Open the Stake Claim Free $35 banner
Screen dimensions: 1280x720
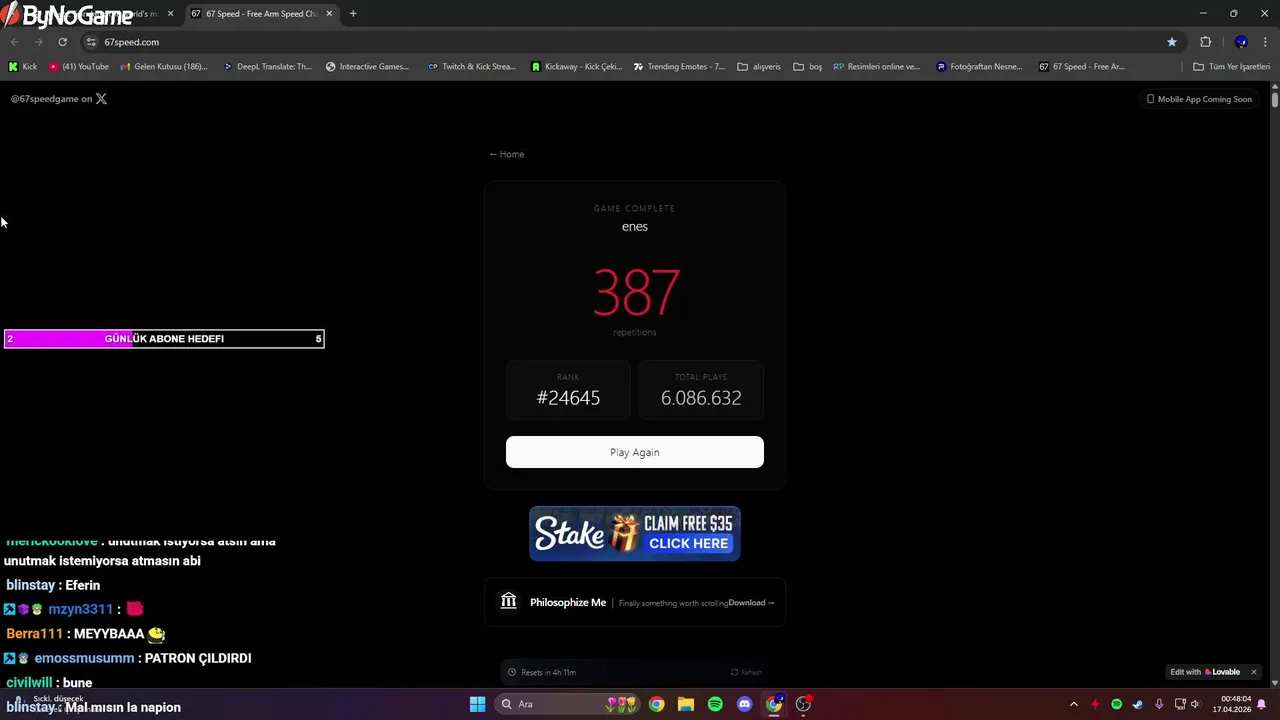click(x=634, y=533)
